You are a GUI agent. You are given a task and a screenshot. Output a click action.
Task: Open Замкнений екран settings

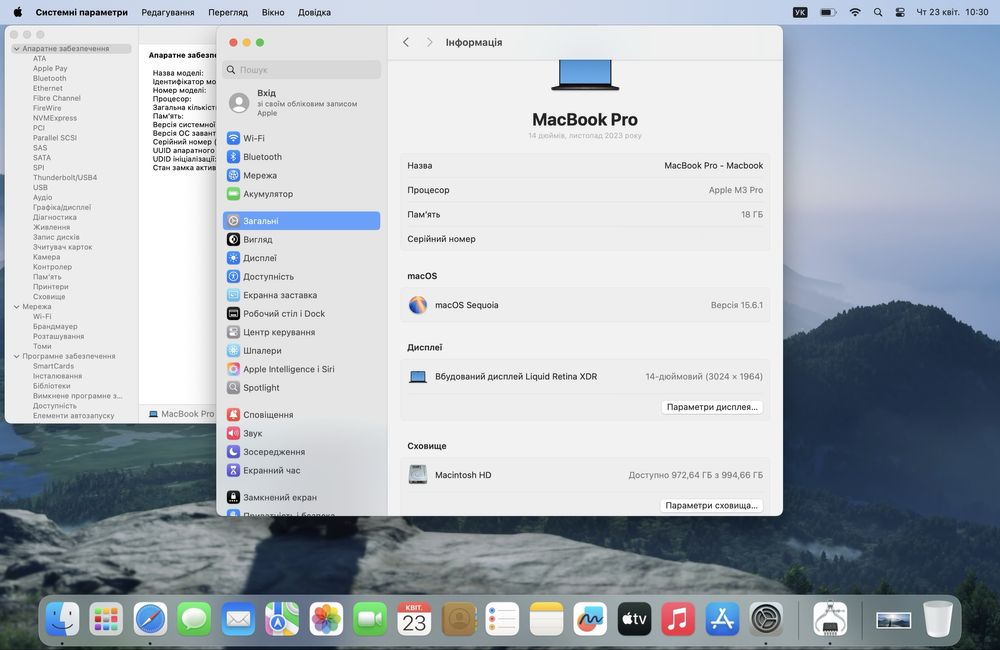302,497
